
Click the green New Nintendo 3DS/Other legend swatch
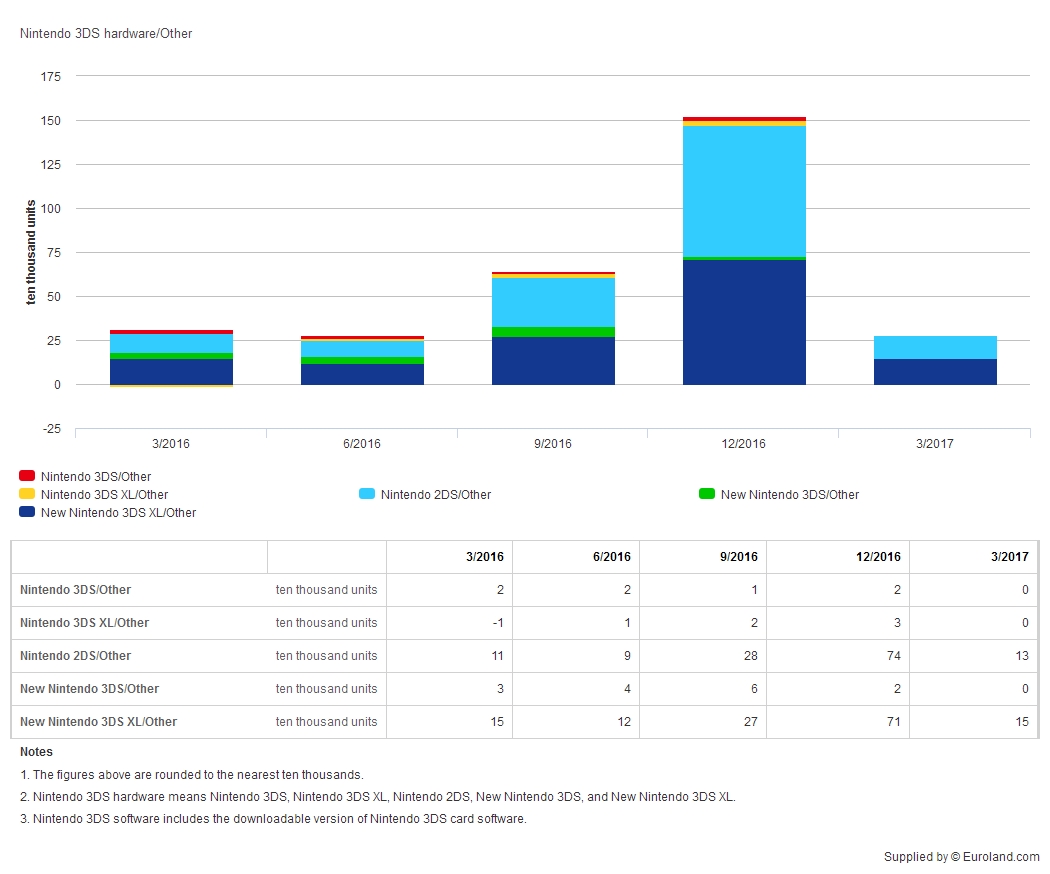coord(706,494)
